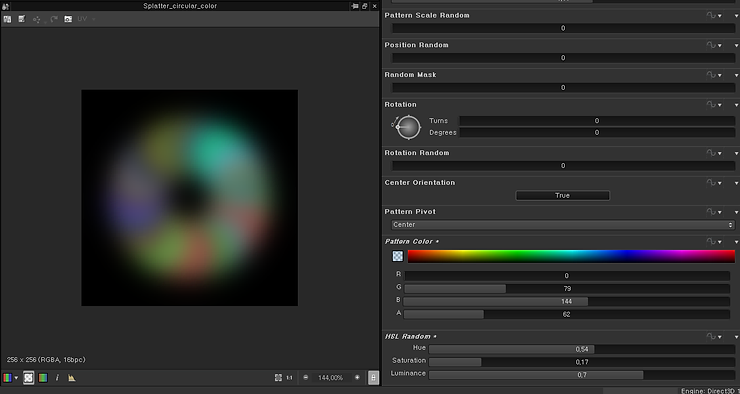Image resolution: width=740 pixels, height=394 pixels.
Task: Open the Pattern Pivot Center dropdown
Action: click(x=563, y=225)
